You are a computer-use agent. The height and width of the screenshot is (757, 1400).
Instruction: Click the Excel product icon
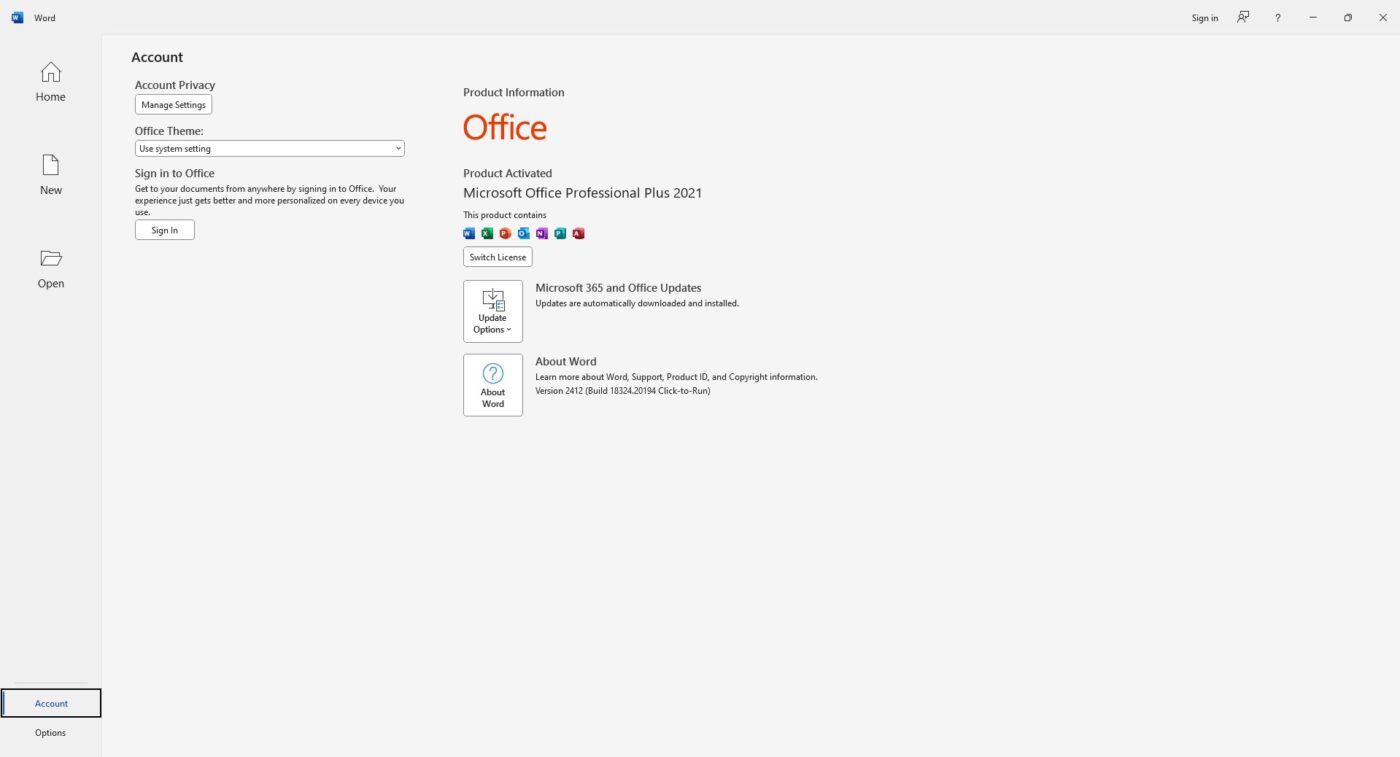pyautogui.click(x=487, y=233)
